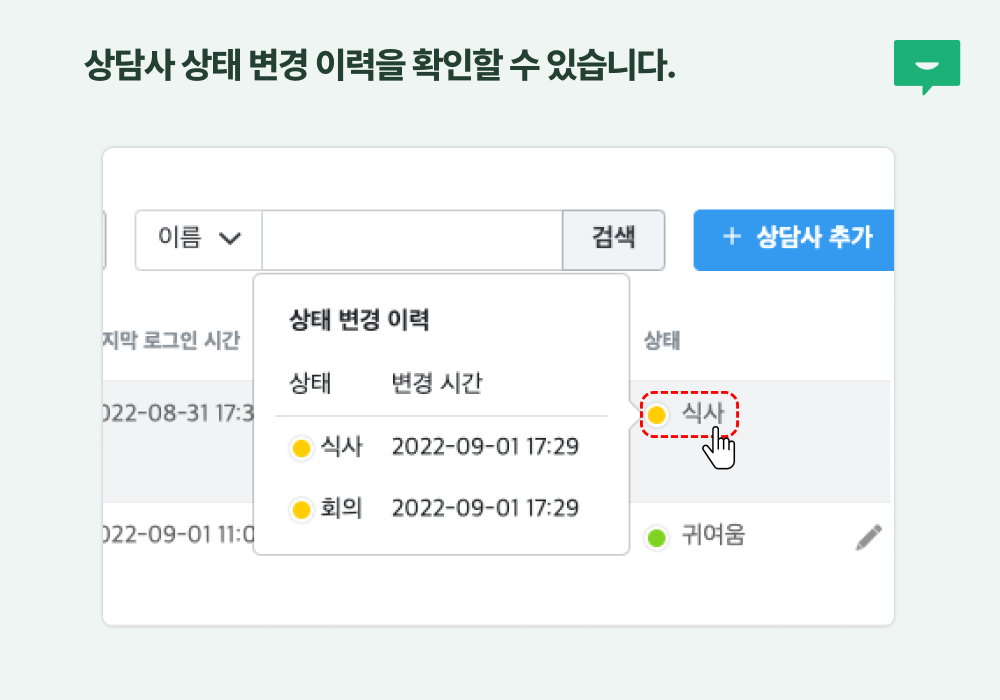
Task: Click the green status dot beside 귀여움
Action: pyautogui.click(x=656, y=537)
